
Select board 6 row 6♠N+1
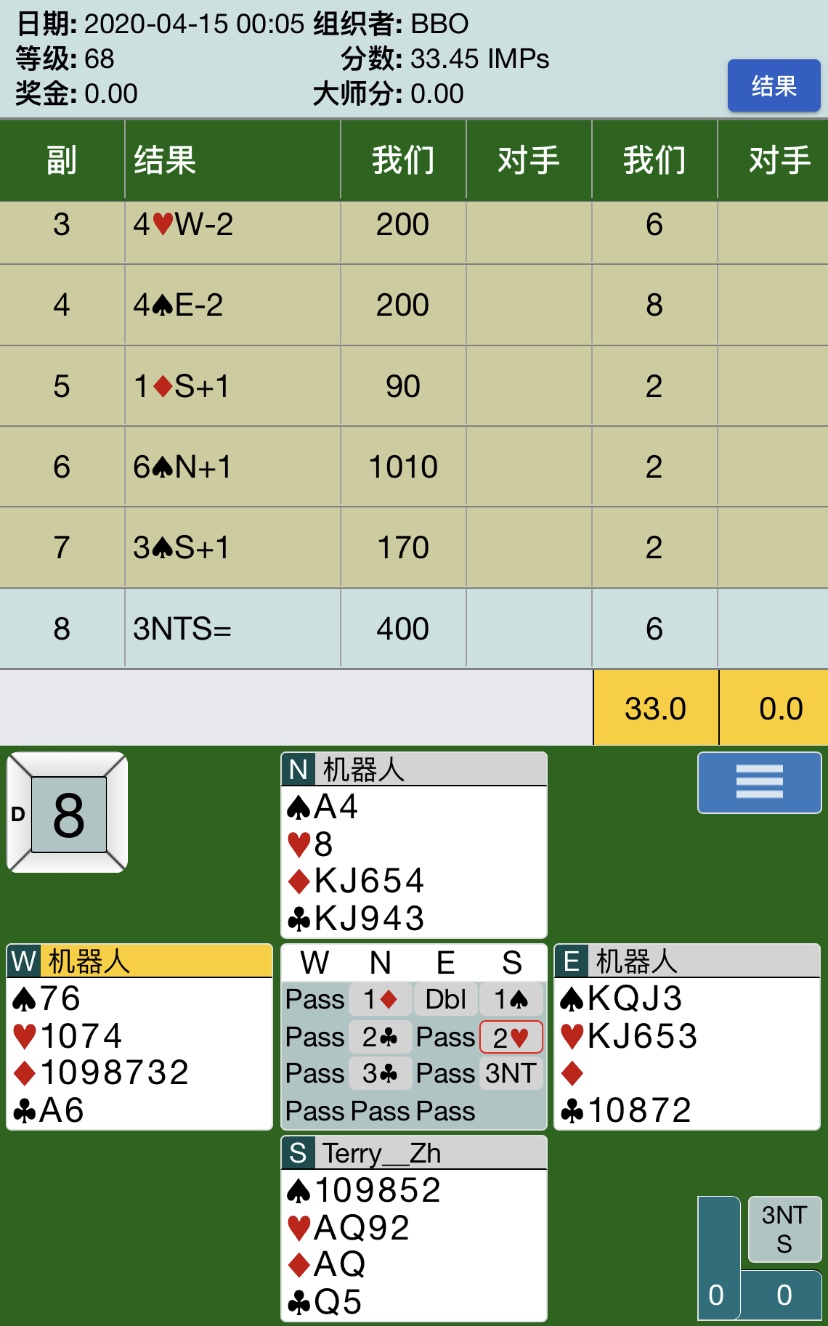pyautogui.click(x=414, y=467)
